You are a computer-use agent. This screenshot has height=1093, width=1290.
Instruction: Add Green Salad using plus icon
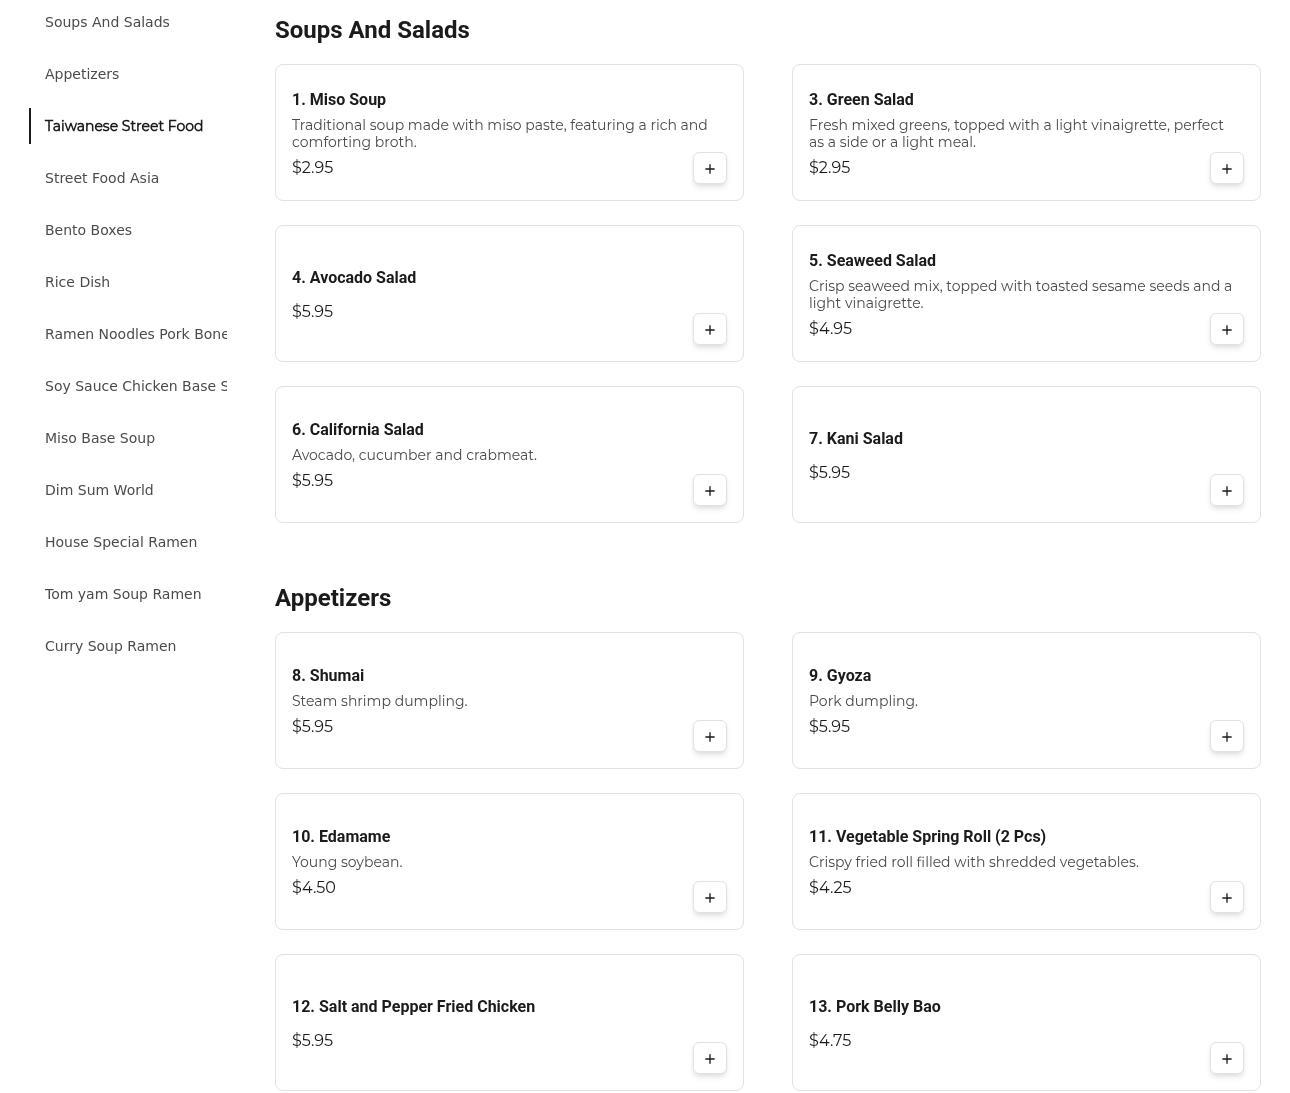(1226, 169)
